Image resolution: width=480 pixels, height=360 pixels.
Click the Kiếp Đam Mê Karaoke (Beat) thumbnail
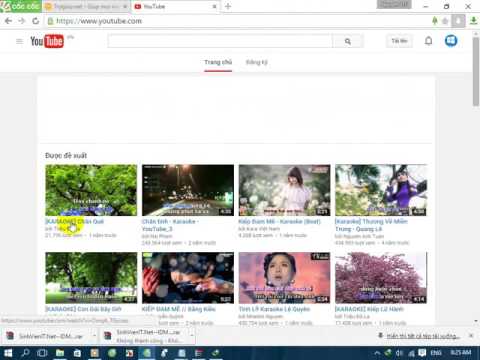pyautogui.click(x=284, y=190)
